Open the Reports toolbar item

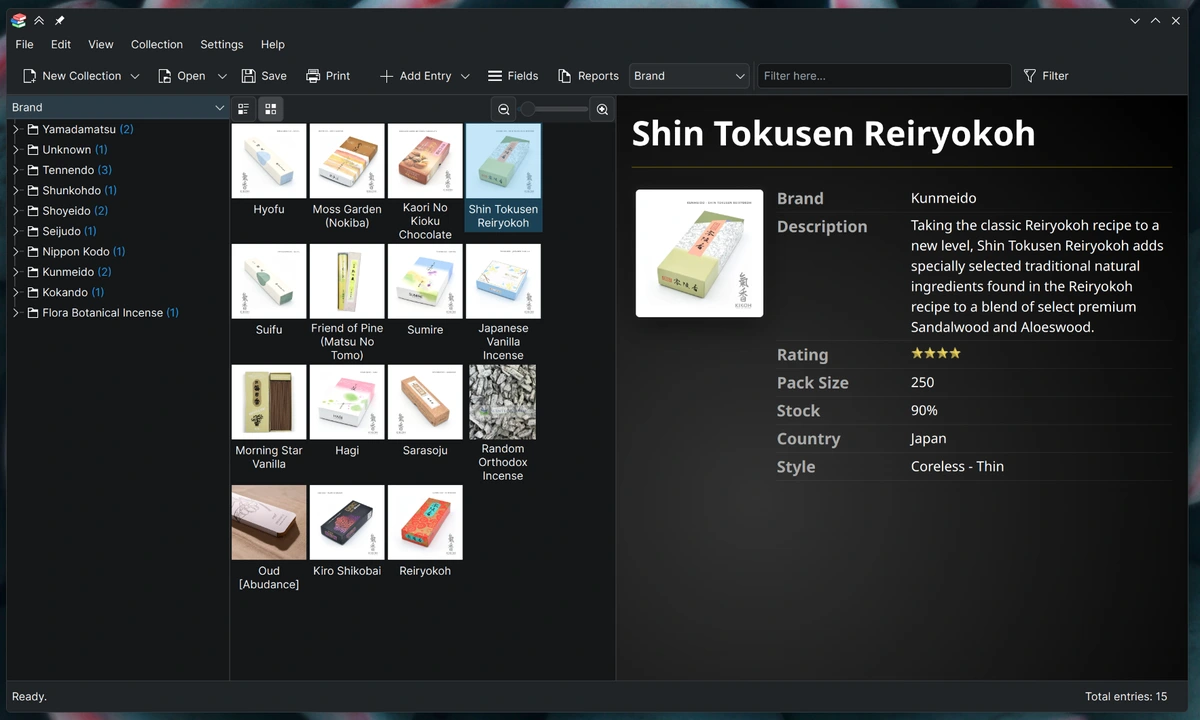pyautogui.click(x=588, y=76)
